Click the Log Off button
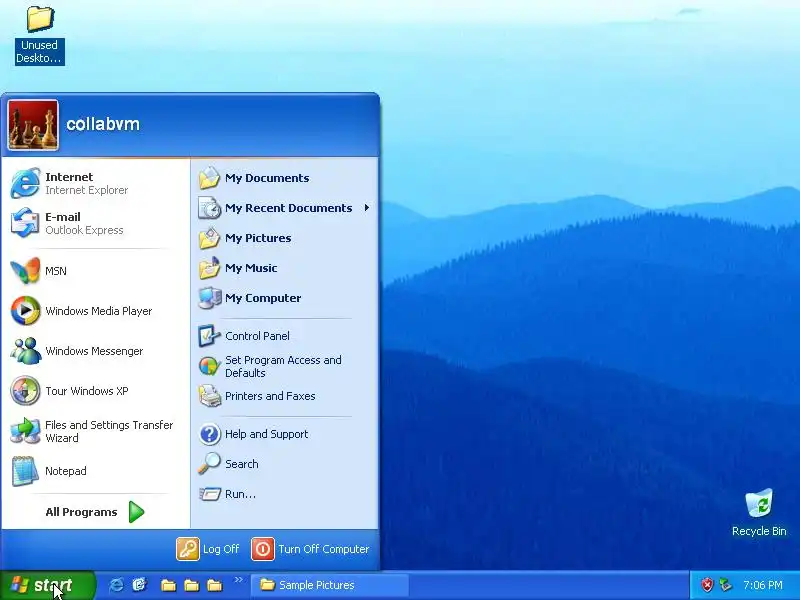800x600 pixels. pyautogui.click(x=208, y=549)
